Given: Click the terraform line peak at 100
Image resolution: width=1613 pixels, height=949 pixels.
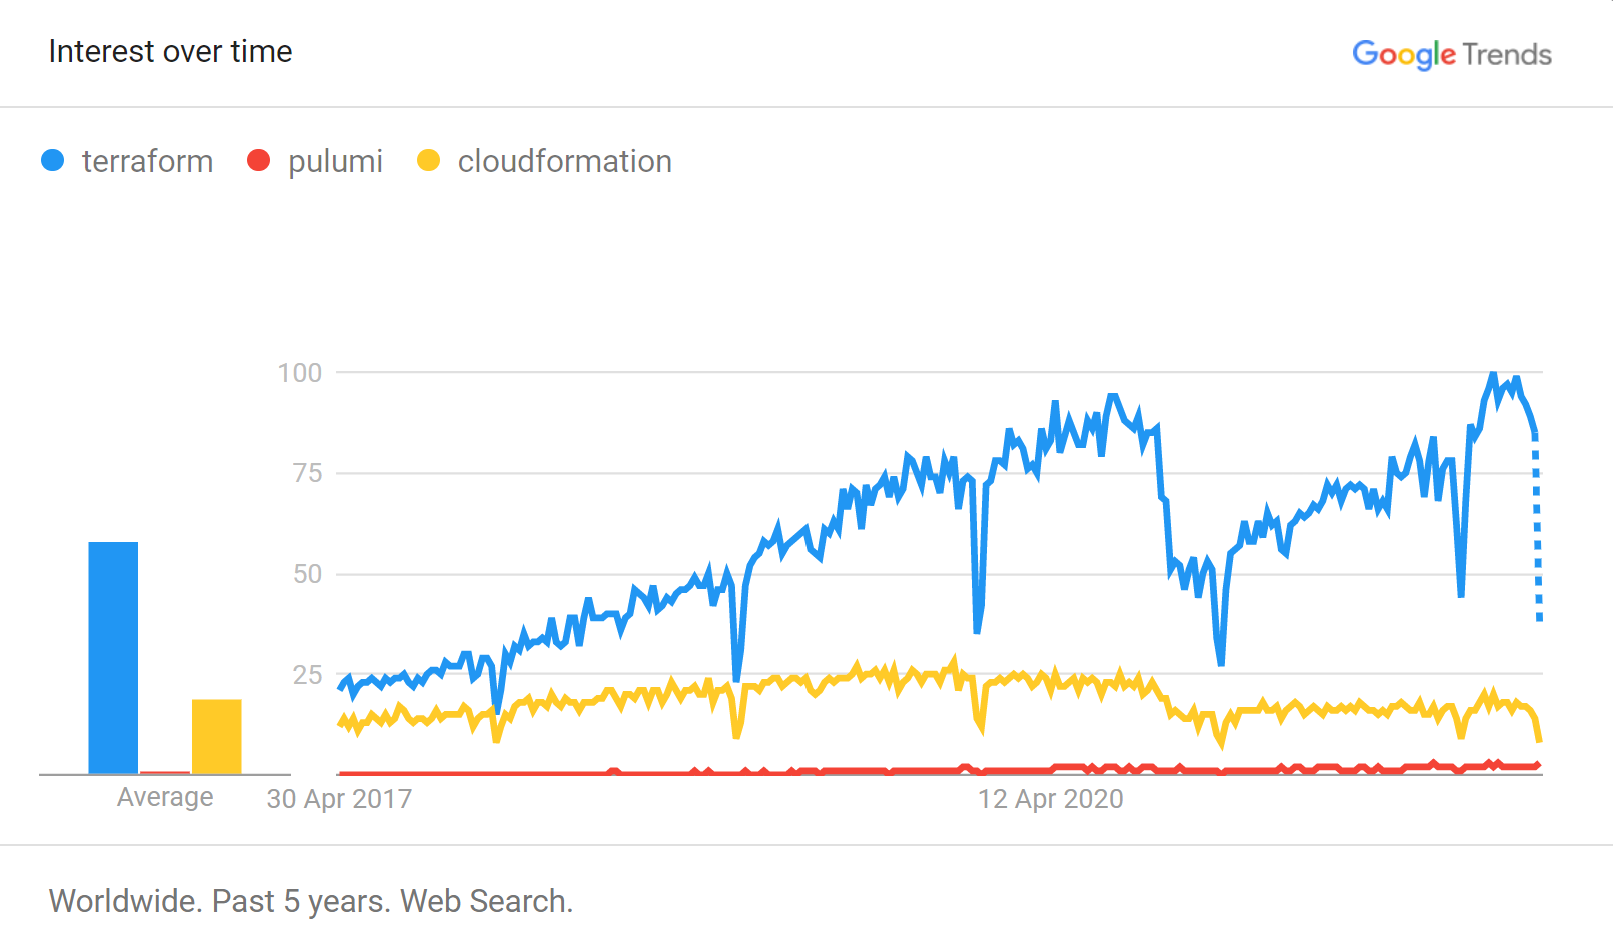Looking at the screenshot, I should pos(1493,374).
